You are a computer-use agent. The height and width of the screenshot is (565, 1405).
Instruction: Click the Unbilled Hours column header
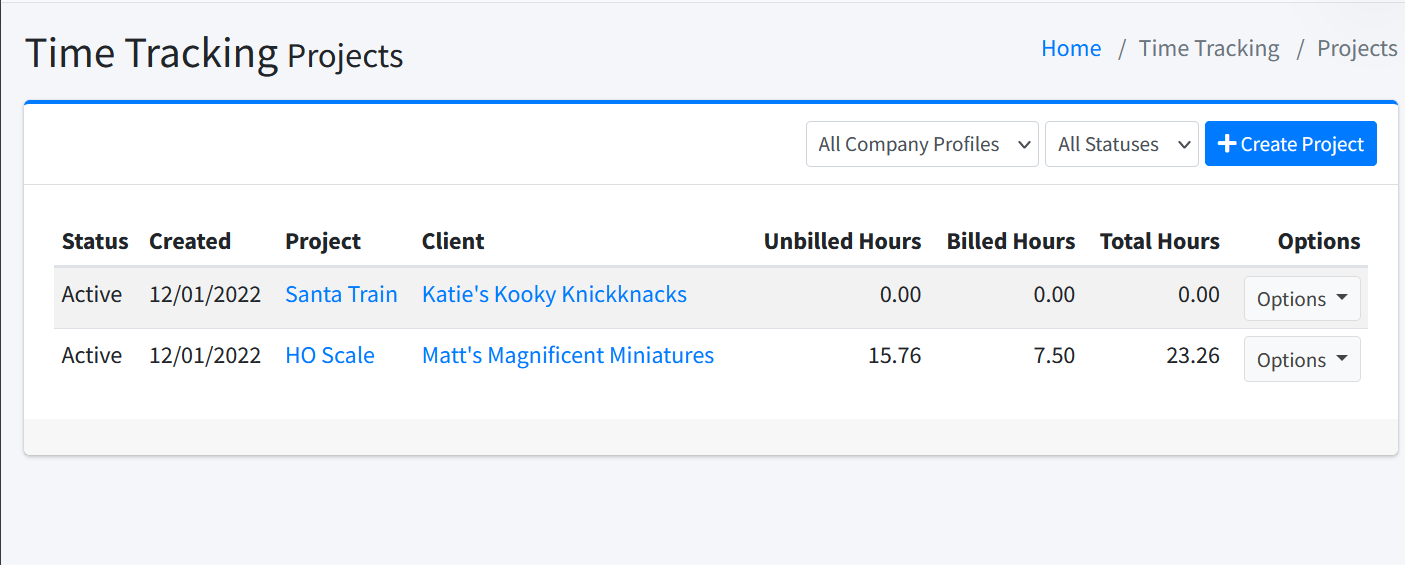pyautogui.click(x=842, y=241)
